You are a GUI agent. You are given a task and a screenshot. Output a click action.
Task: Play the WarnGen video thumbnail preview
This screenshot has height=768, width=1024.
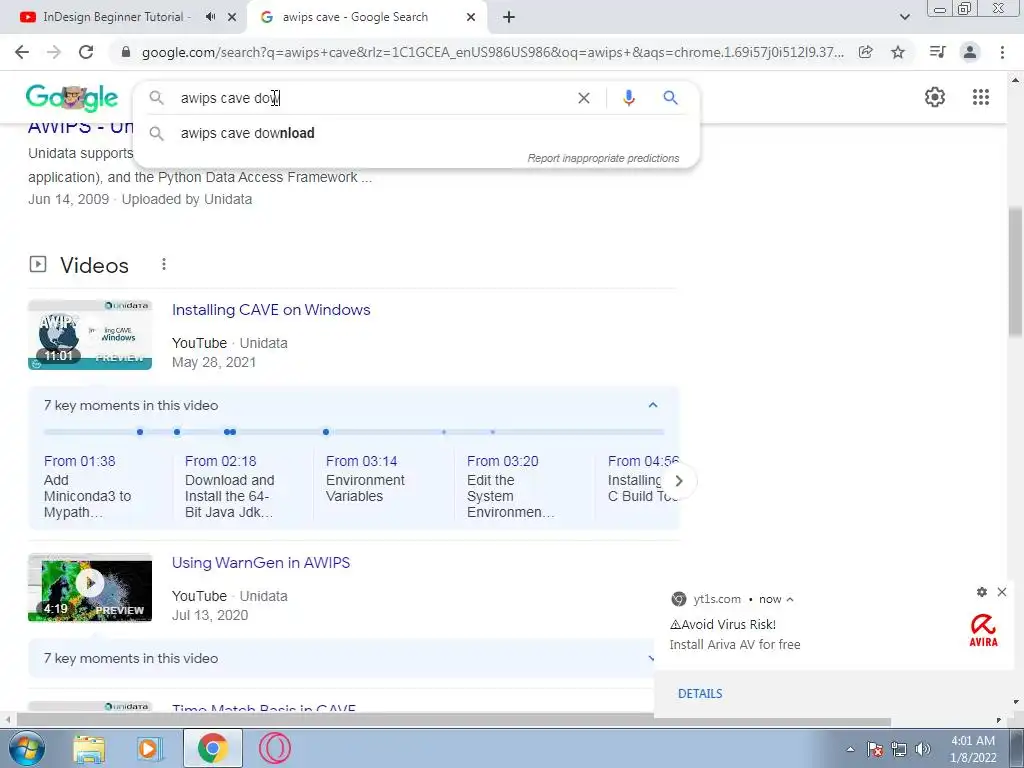pos(90,583)
